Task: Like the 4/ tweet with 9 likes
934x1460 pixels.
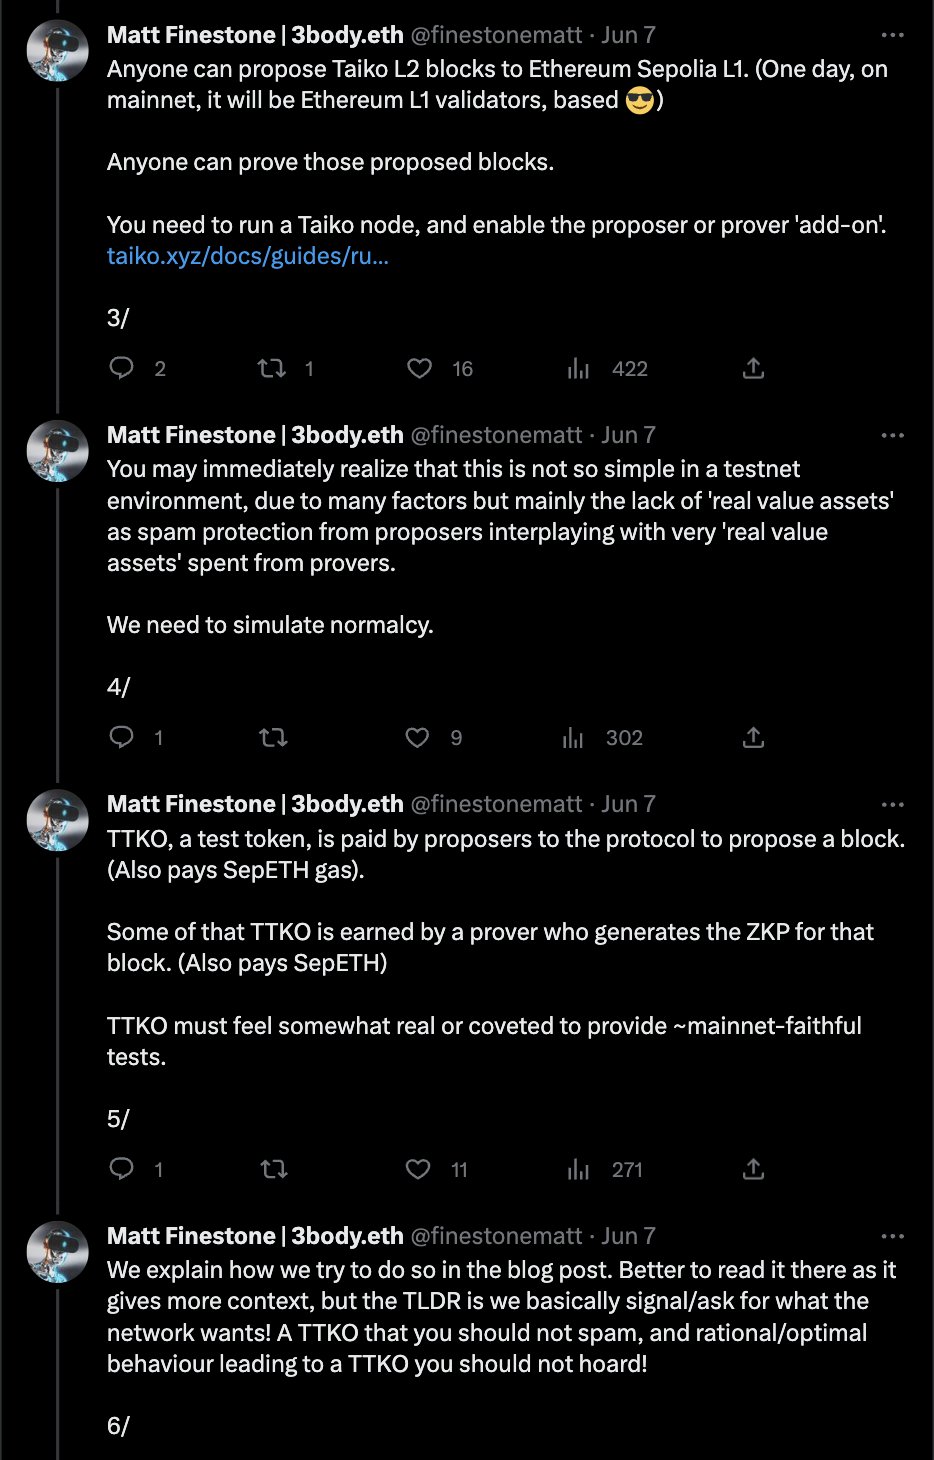Action: [x=417, y=738]
